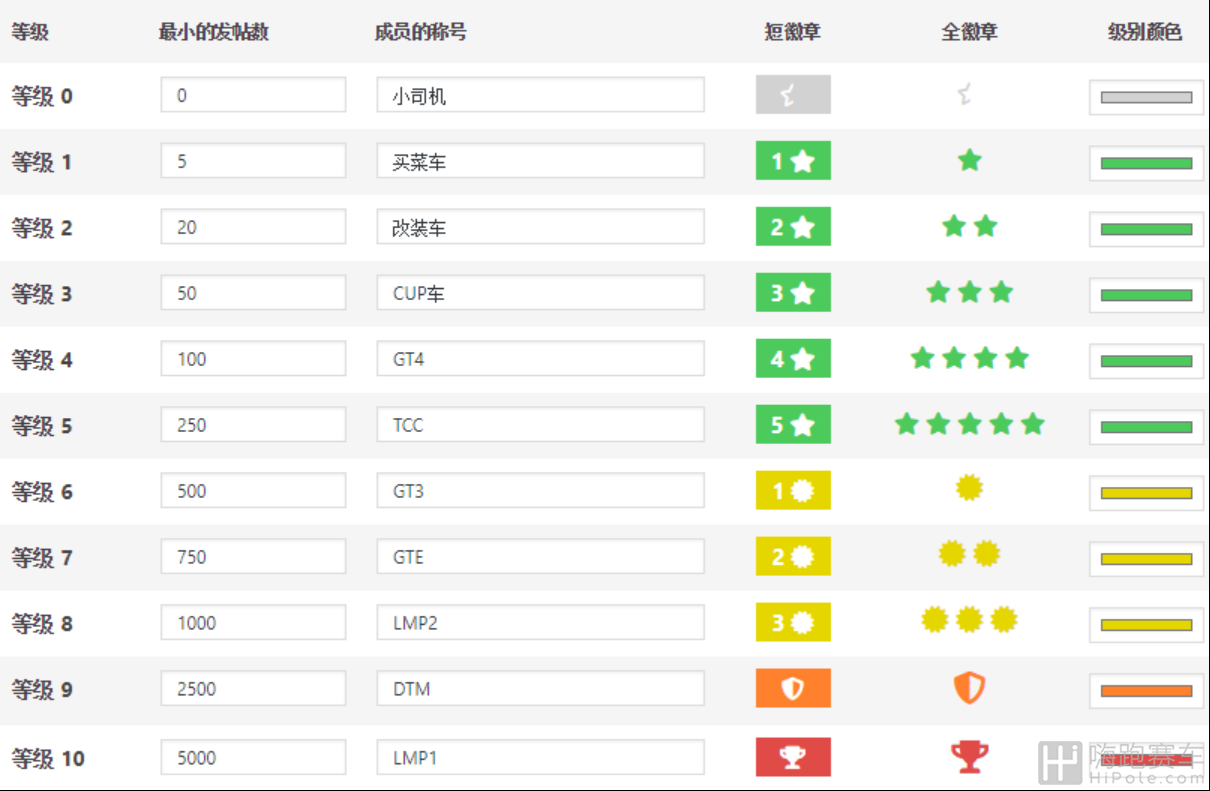Click the two yellow suns full badge
The image size is (1210, 791).
[x=969, y=554]
